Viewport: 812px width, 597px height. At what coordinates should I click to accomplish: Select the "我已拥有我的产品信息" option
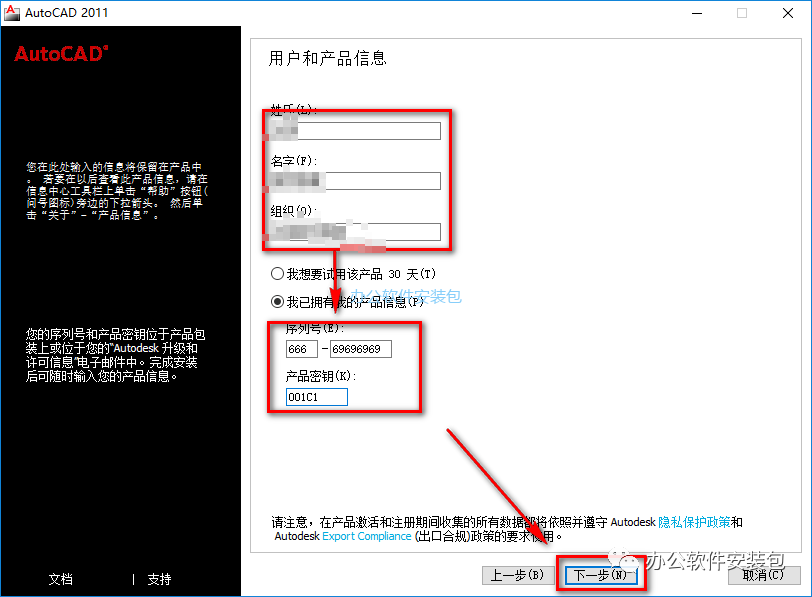[276, 303]
